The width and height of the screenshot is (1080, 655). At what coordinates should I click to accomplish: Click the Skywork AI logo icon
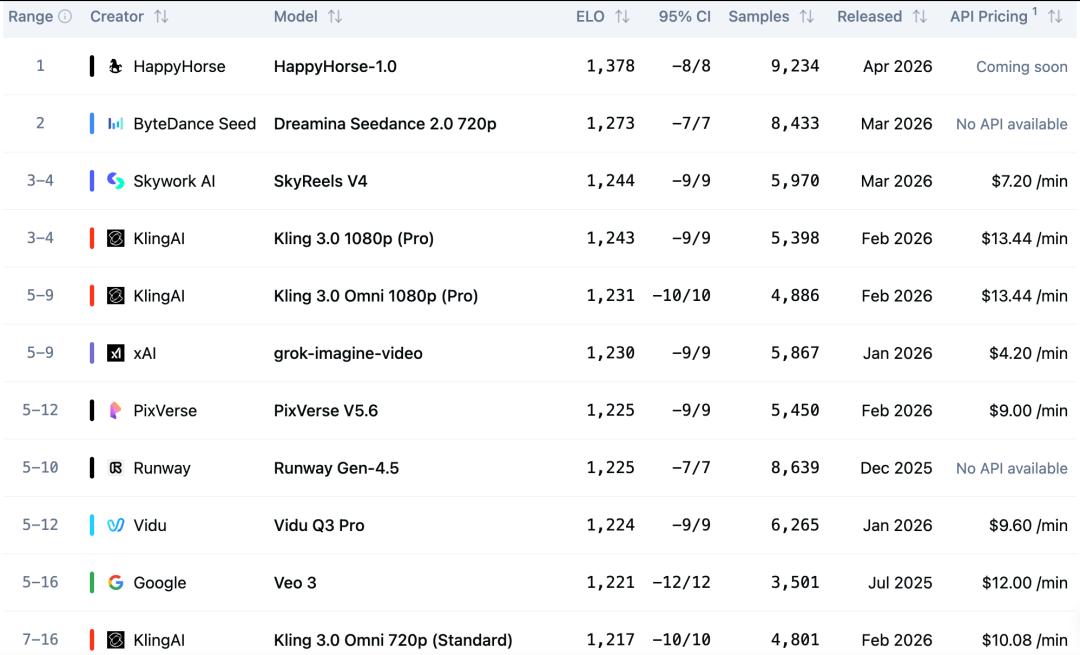[x=116, y=181]
